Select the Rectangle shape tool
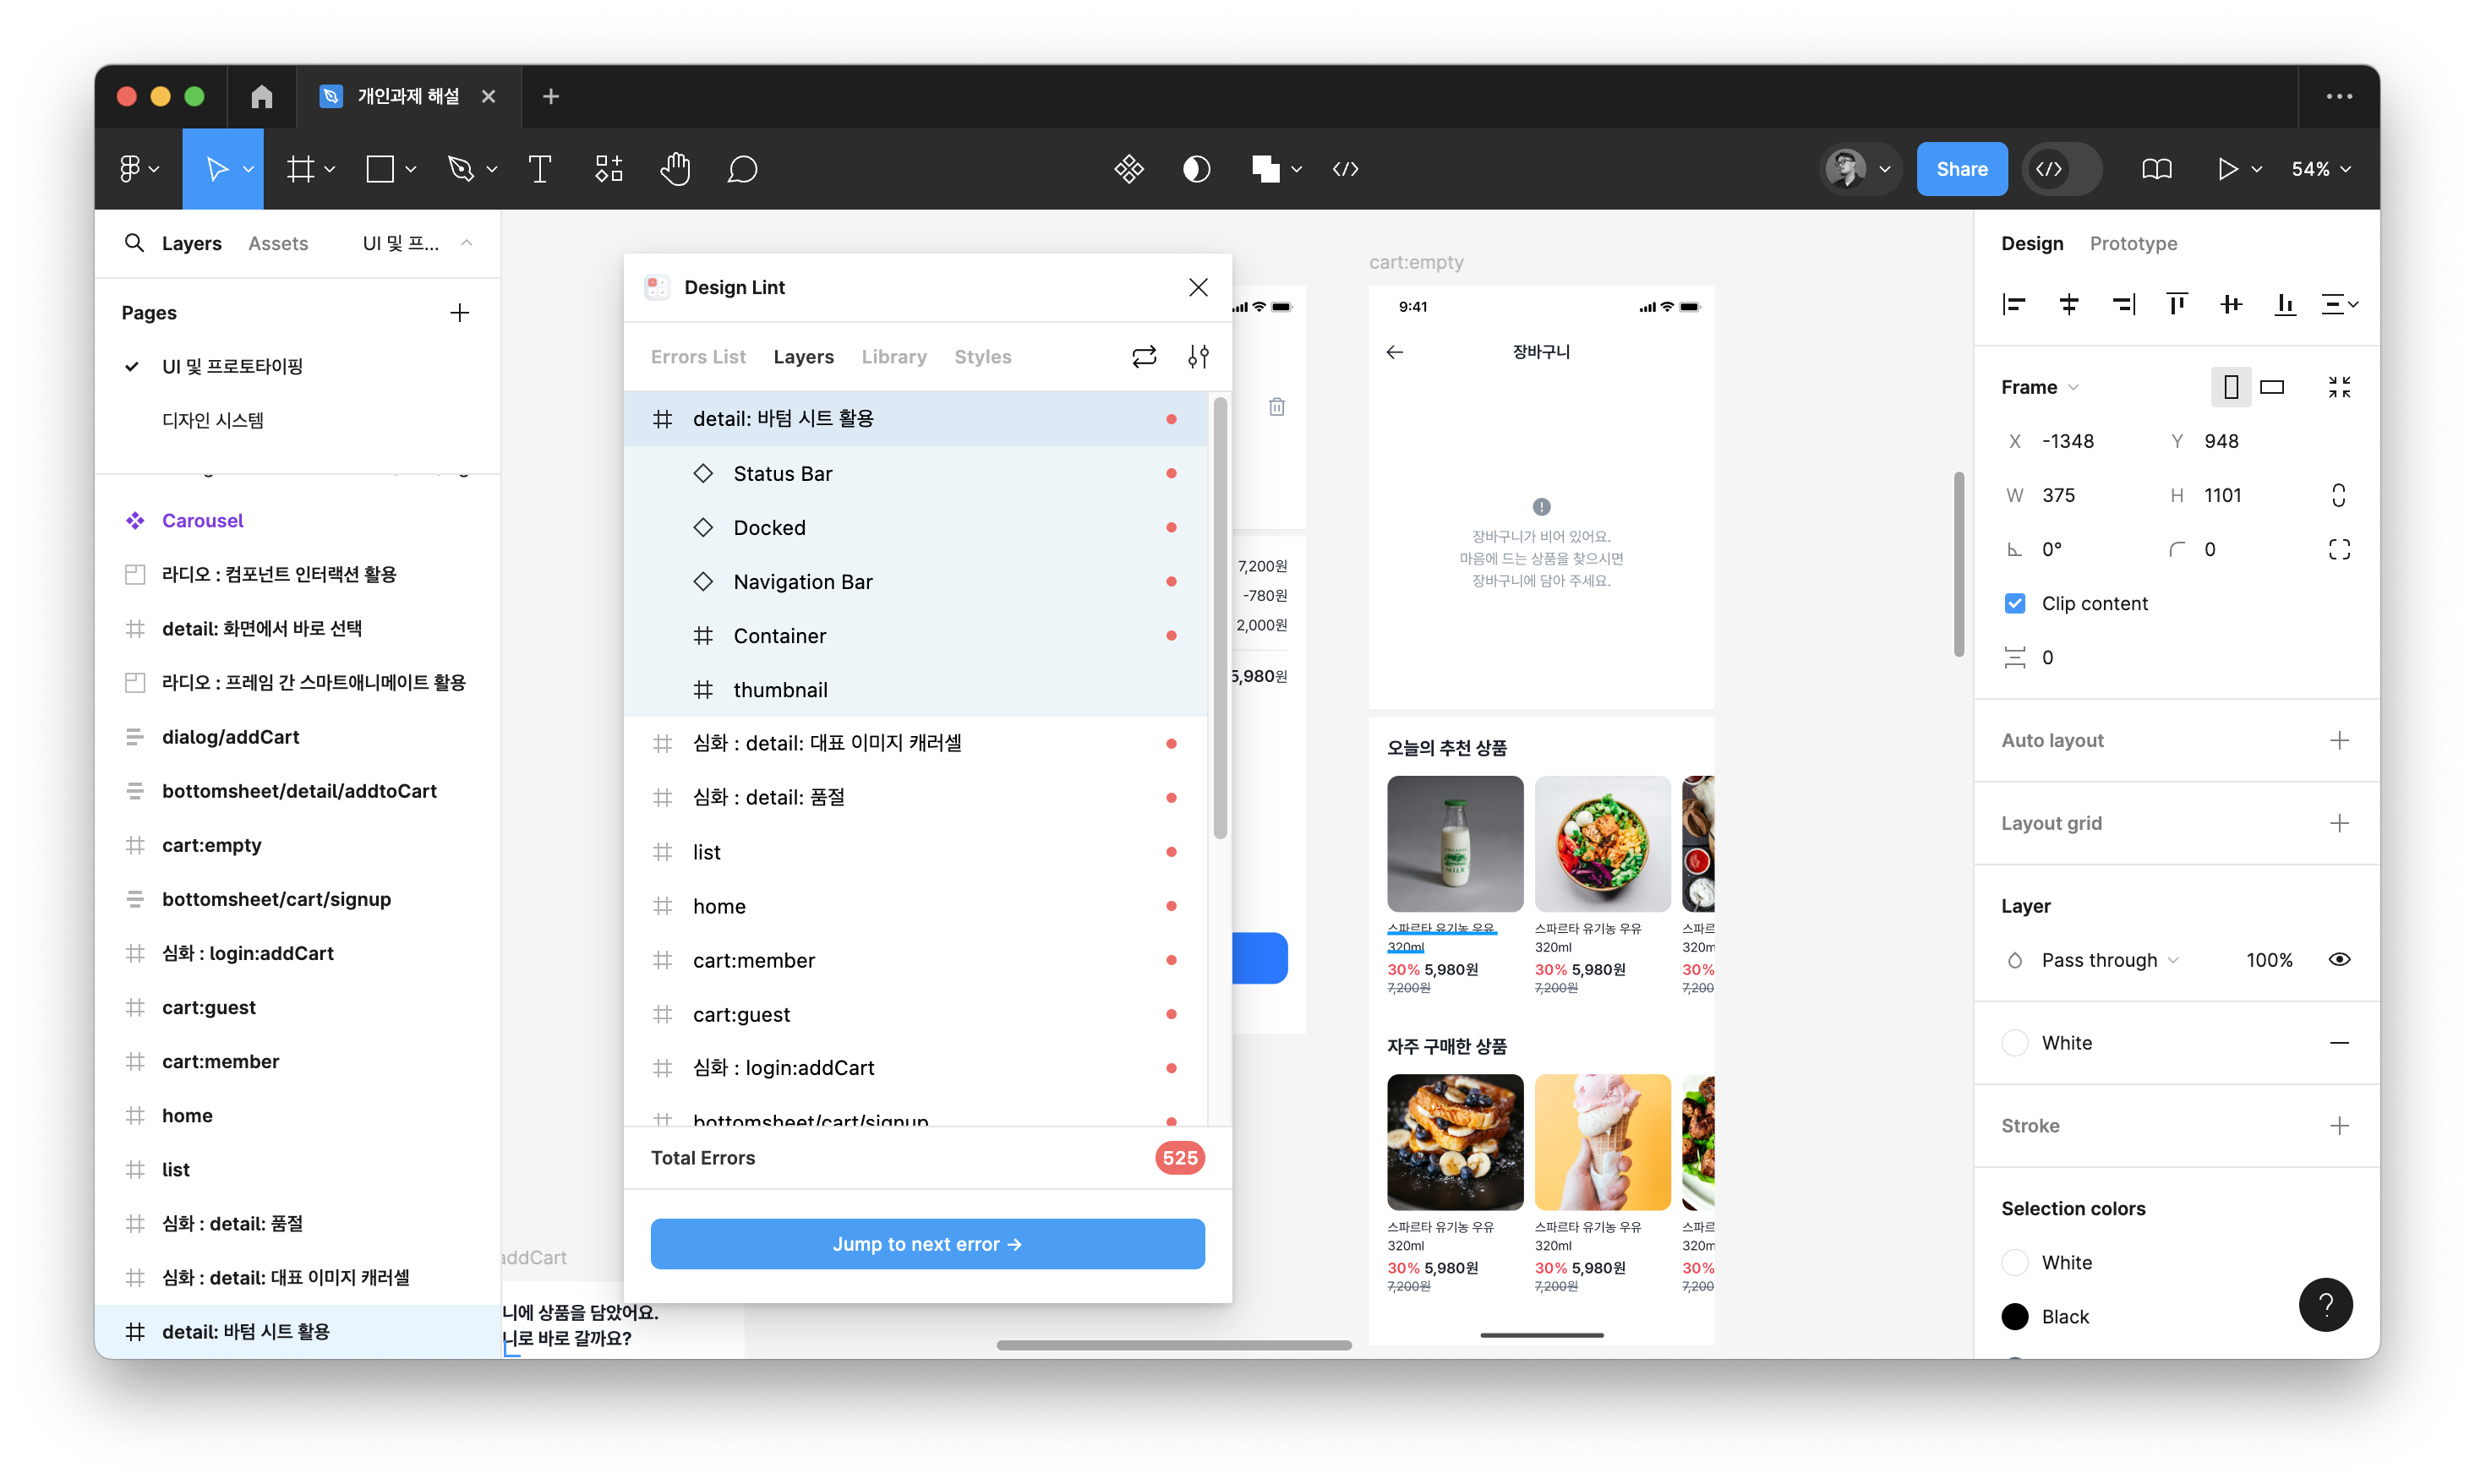The image size is (2475, 1484). pyautogui.click(x=380, y=169)
